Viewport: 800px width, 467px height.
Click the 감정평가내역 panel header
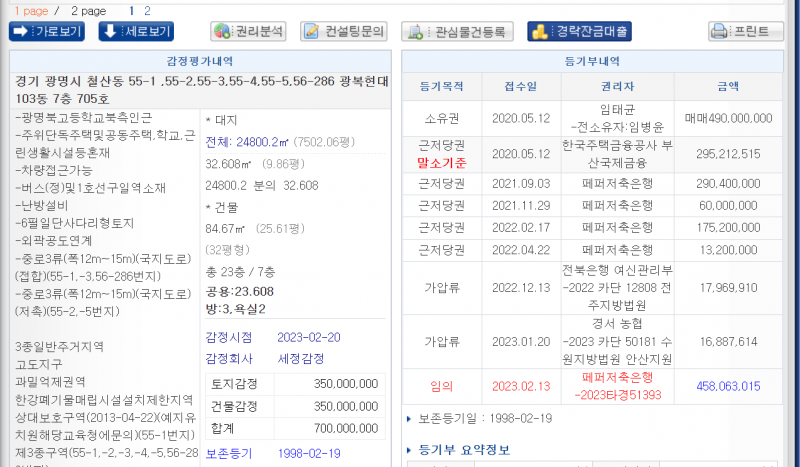tap(200, 61)
